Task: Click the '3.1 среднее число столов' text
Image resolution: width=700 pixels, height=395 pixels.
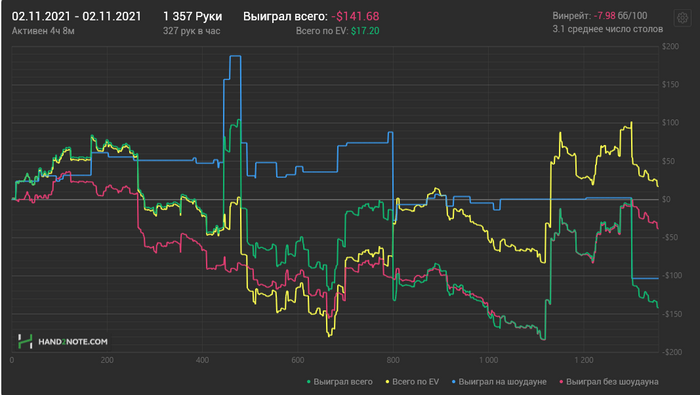Action: [x=608, y=29]
